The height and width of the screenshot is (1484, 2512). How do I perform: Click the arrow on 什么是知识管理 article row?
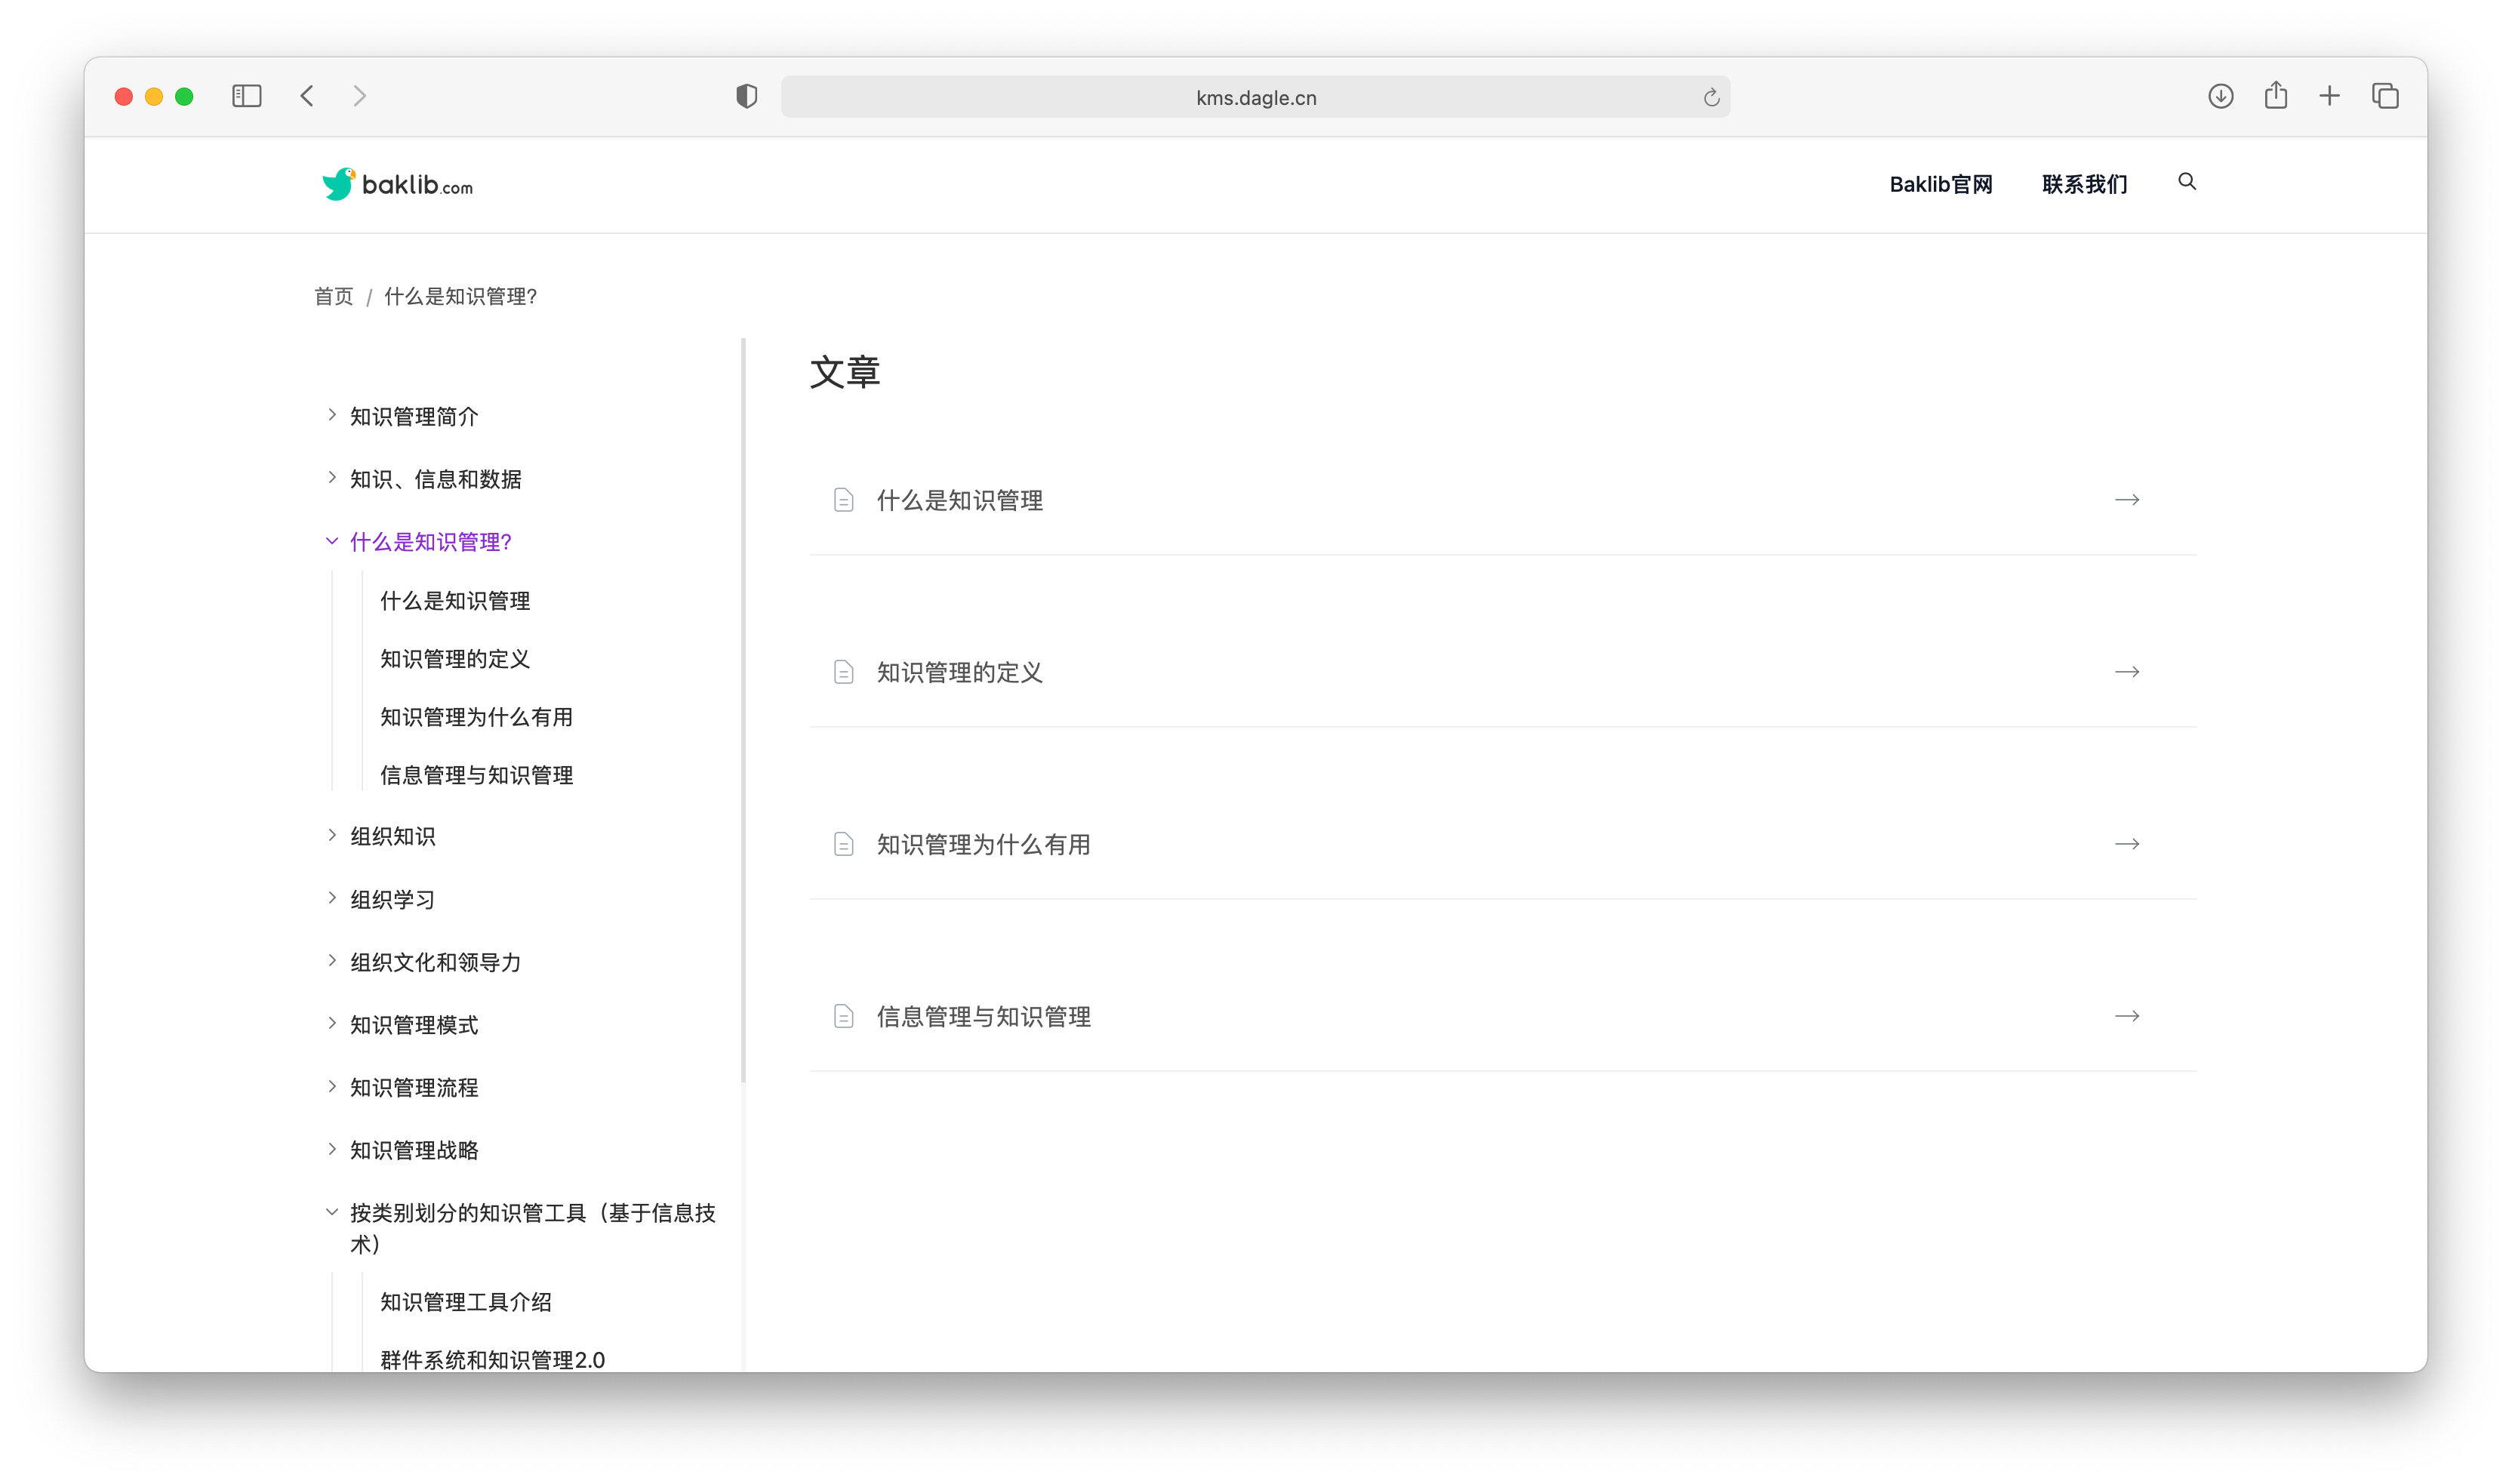coord(2127,500)
